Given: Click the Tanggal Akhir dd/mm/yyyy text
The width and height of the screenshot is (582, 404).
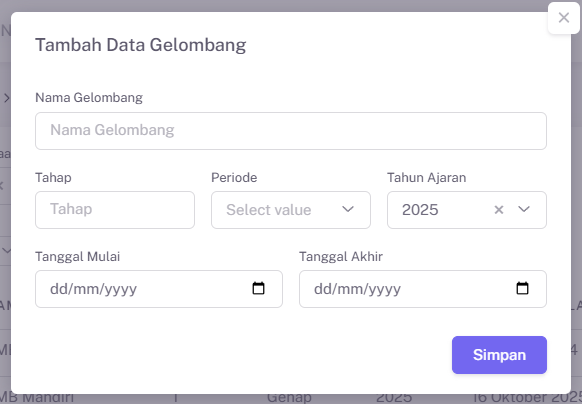Looking at the screenshot, I should click(x=357, y=289).
